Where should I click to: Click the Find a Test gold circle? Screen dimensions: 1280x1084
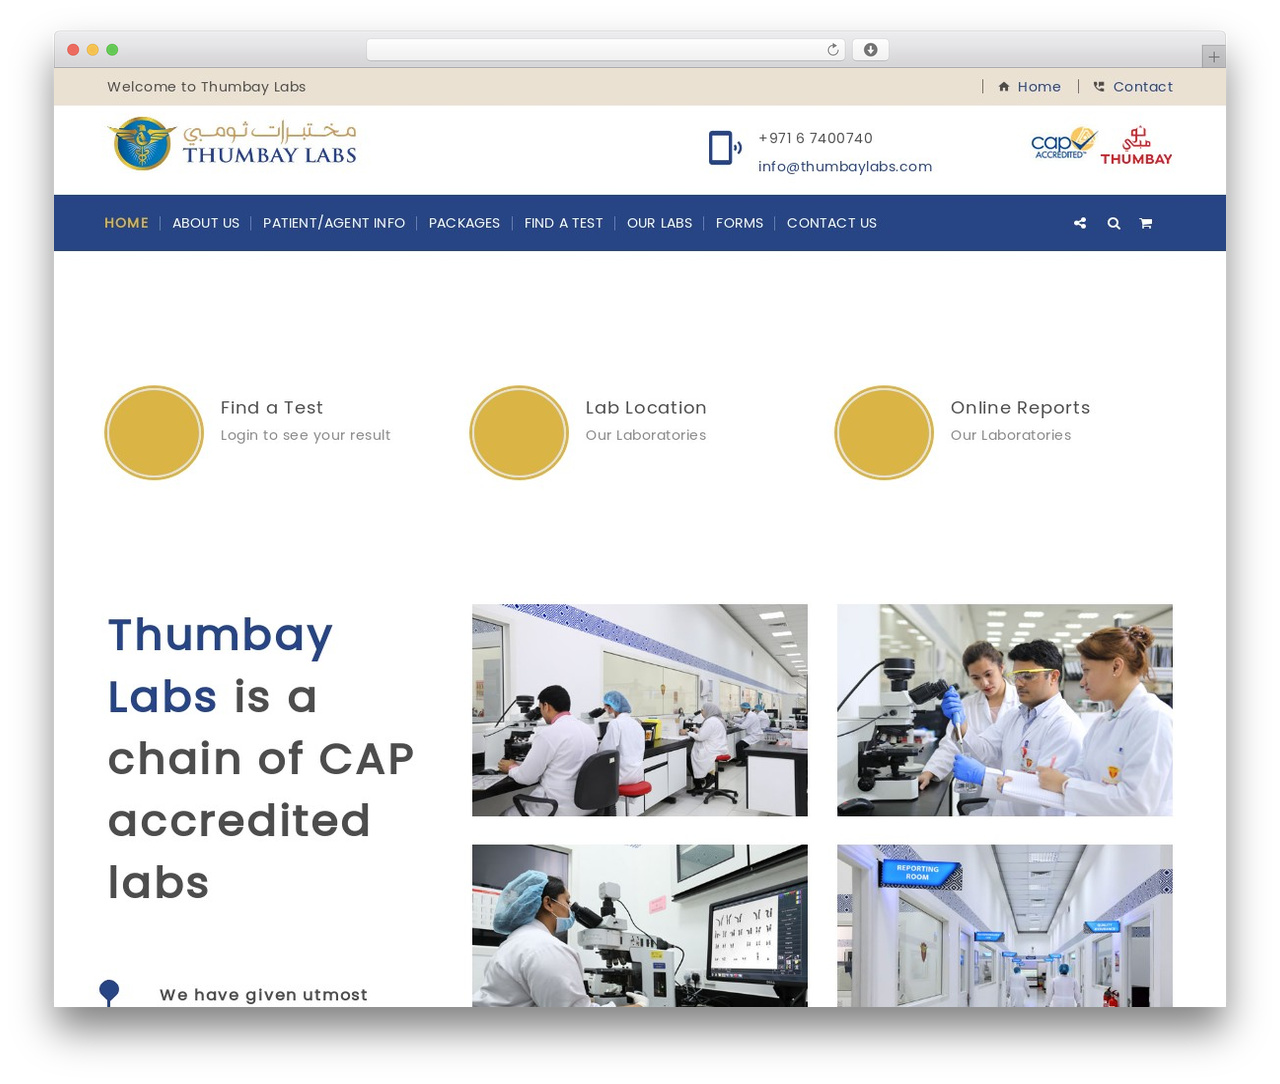click(154, 433)
